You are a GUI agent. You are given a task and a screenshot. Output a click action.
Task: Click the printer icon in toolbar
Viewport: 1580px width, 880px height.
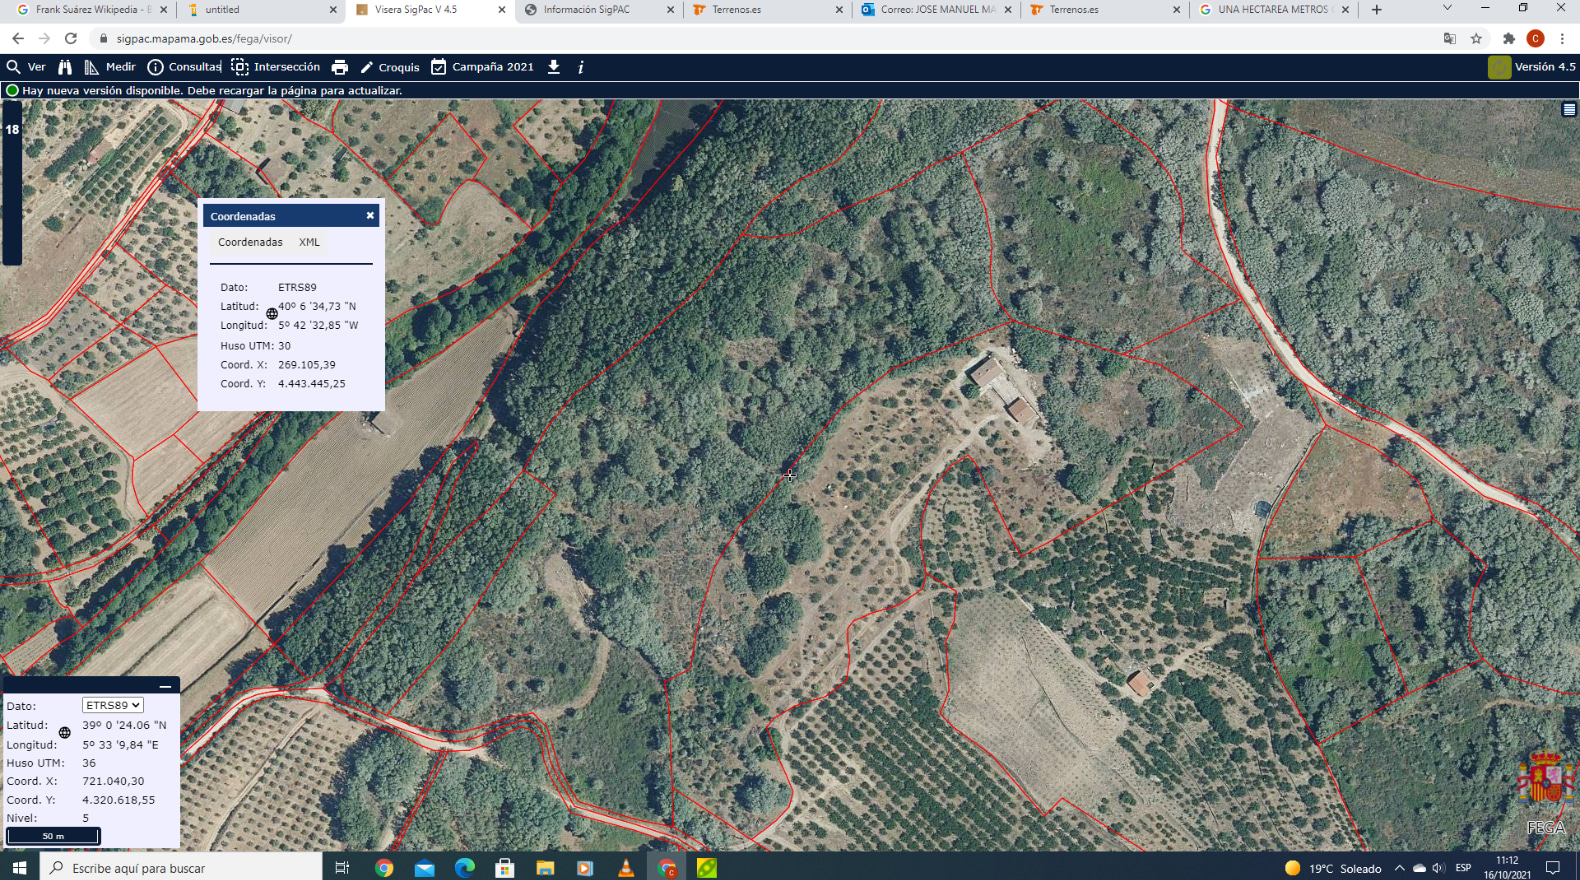[340, 67]
